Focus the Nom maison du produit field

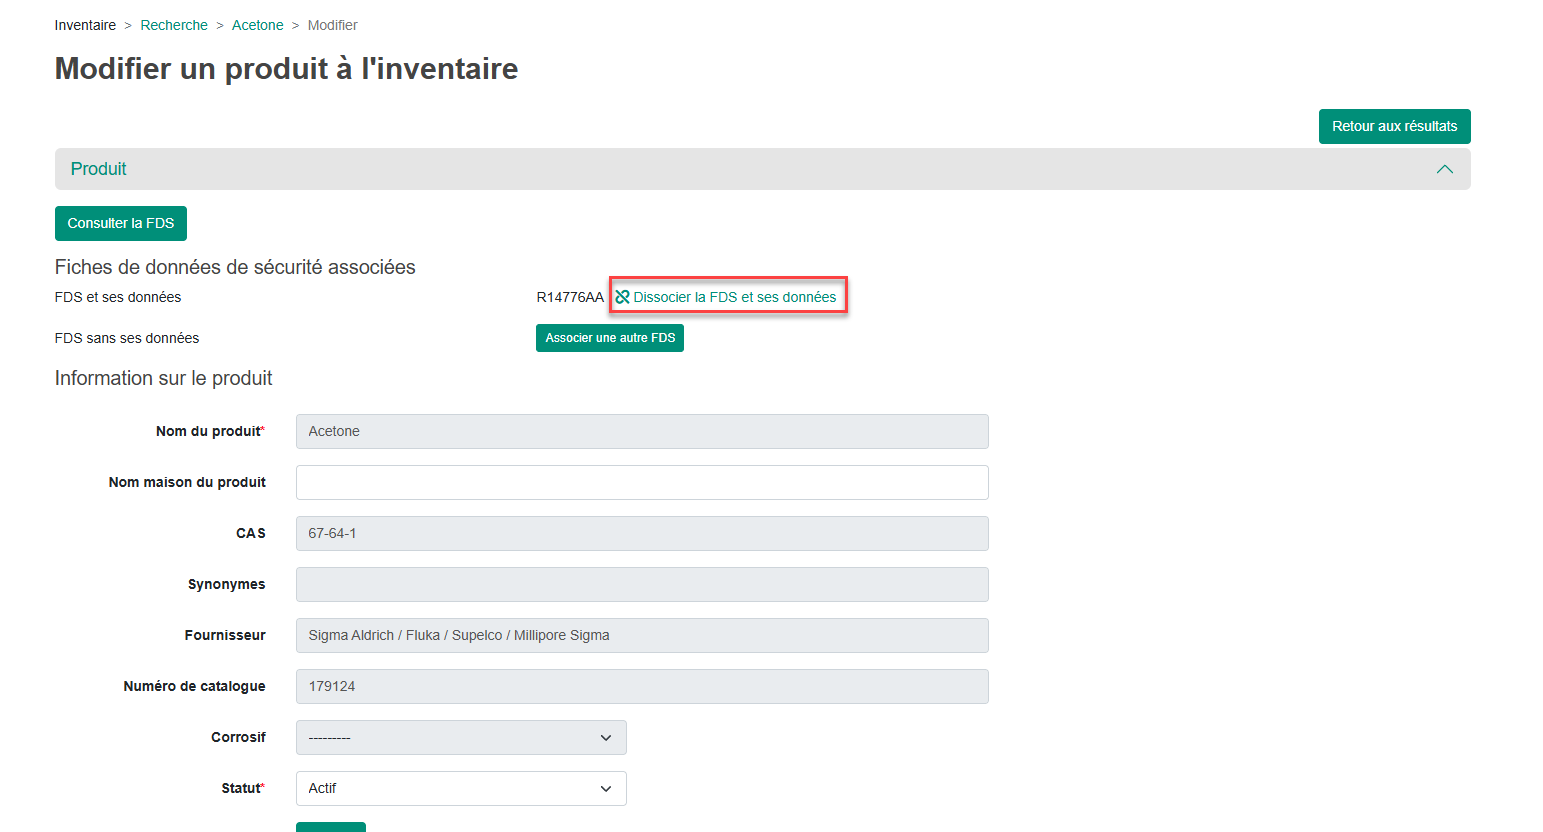point(642,482)
